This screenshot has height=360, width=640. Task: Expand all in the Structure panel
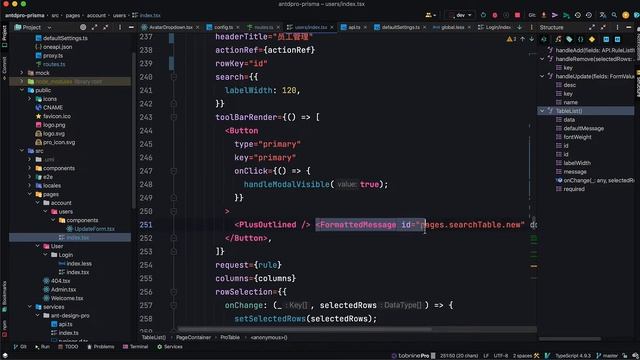pos(592,27)
